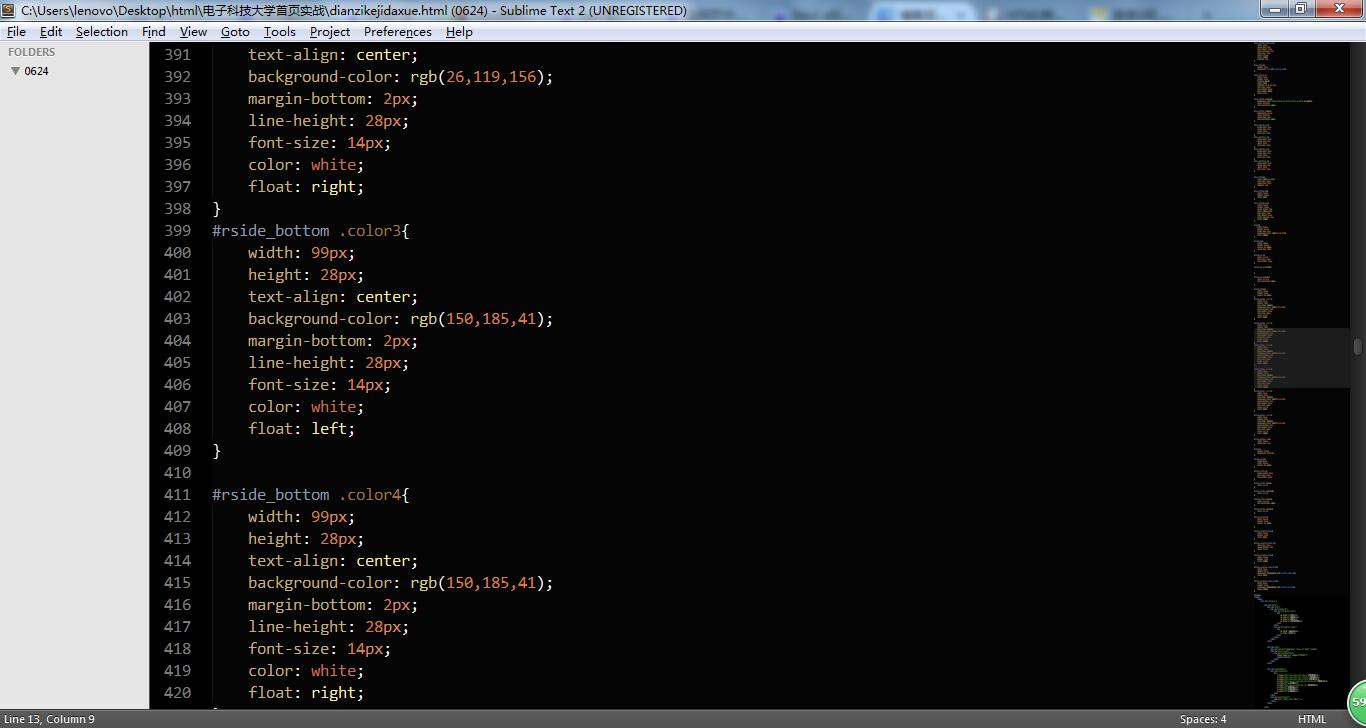Click the closing brace on line 398
The image size is (1366, 728).
point(216,209)
